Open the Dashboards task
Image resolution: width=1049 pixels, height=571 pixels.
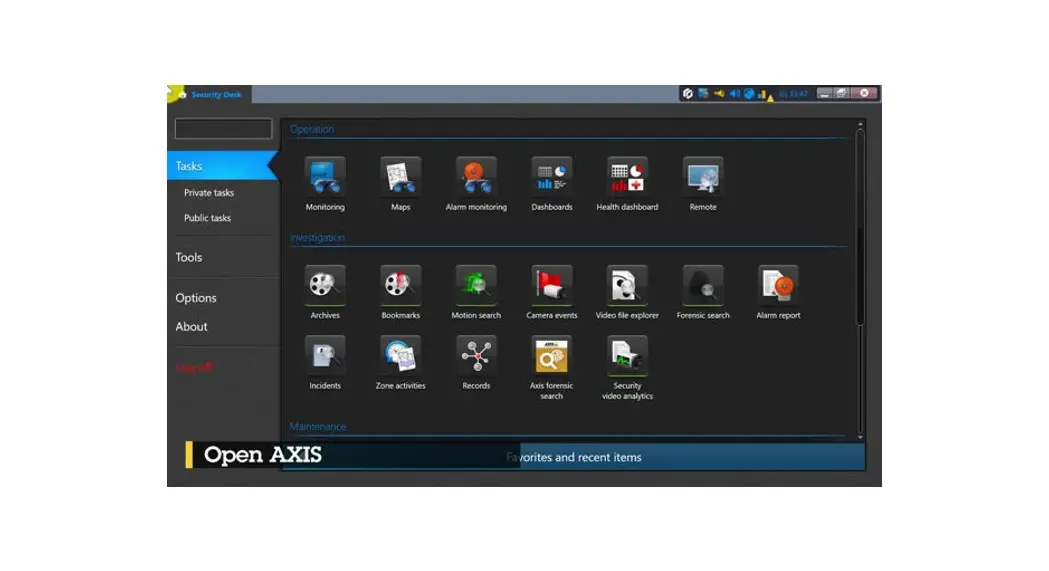(x=551, y=184)
